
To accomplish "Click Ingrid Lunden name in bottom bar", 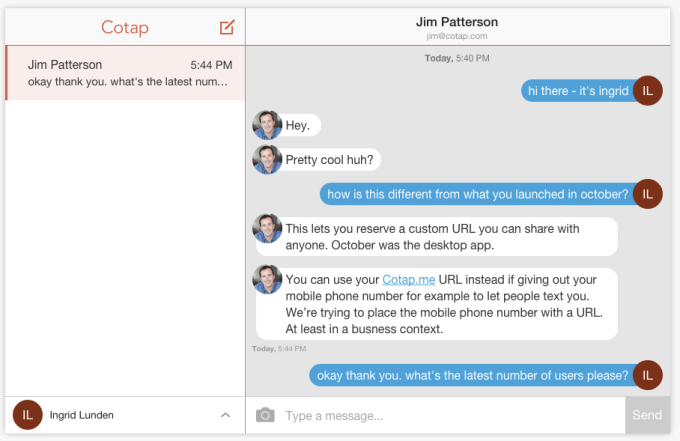I will pyautogui.click(x=82, y=415).
